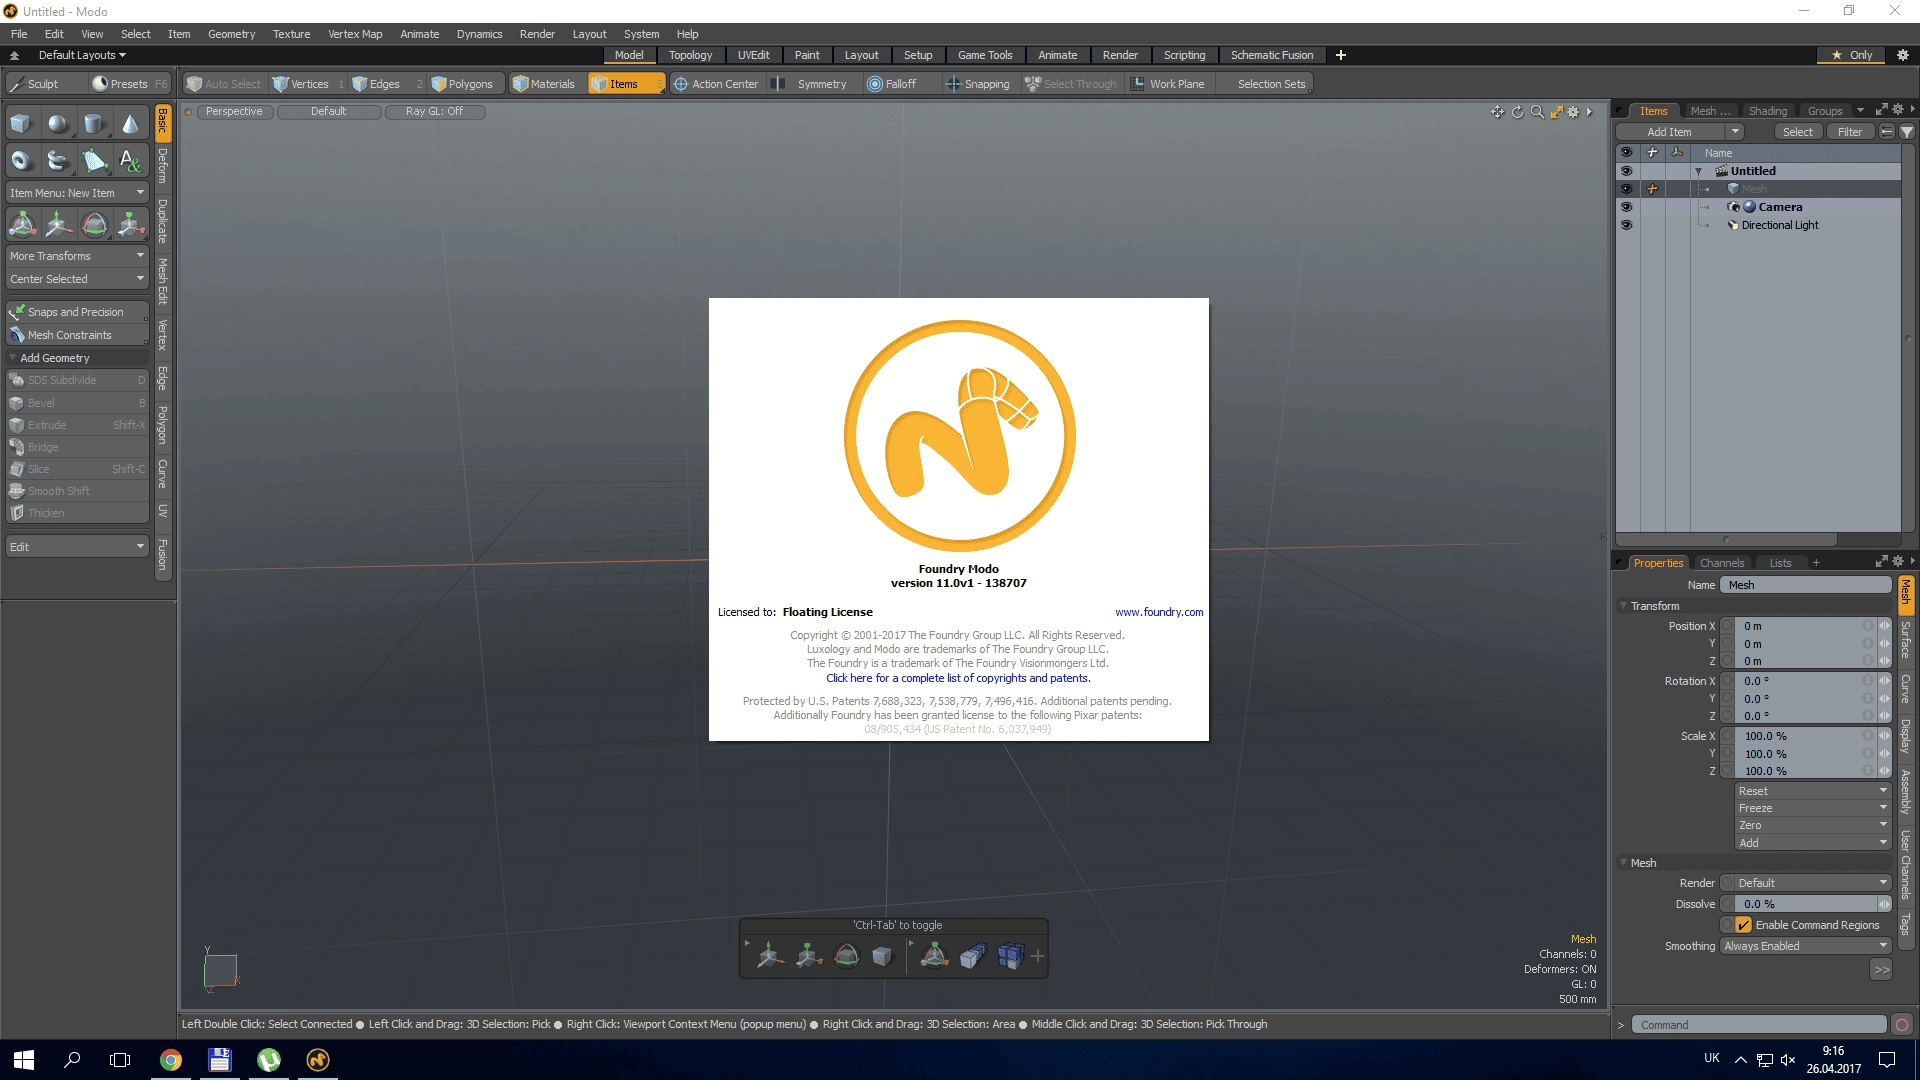Viewport: 1920px width, 1080px height.
Task: Toggle visibility of the Camera item
Action: coord(1626,207)
